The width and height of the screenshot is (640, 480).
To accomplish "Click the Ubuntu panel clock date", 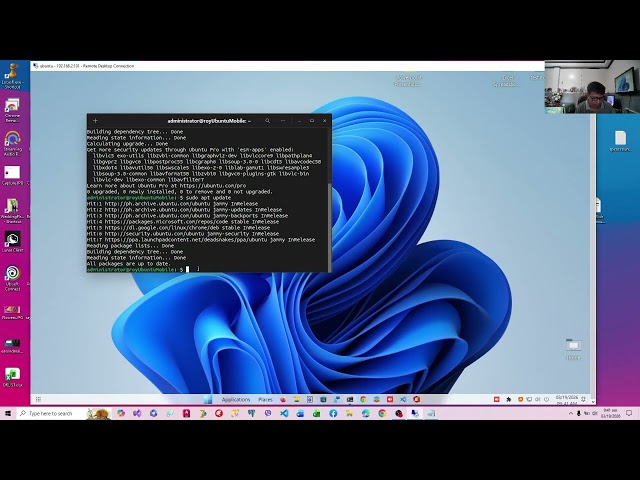I will 566,400.
